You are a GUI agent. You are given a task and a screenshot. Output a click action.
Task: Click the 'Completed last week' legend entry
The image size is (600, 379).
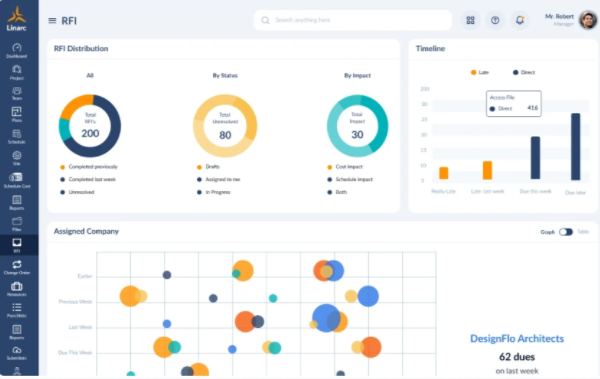point(88,180)
